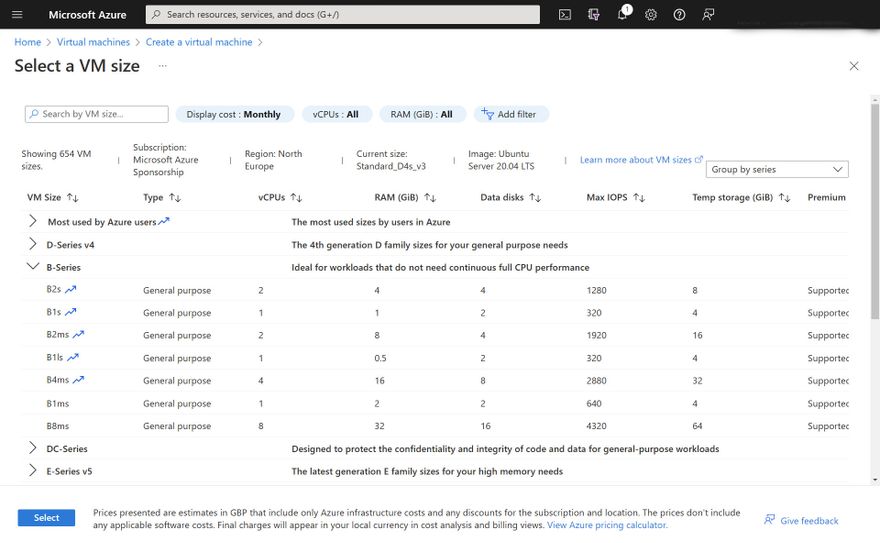The width and height of the screenshot is (880, 543).
Task: Go to Virtual machines breadcrumb
Action: click(93, 43)
